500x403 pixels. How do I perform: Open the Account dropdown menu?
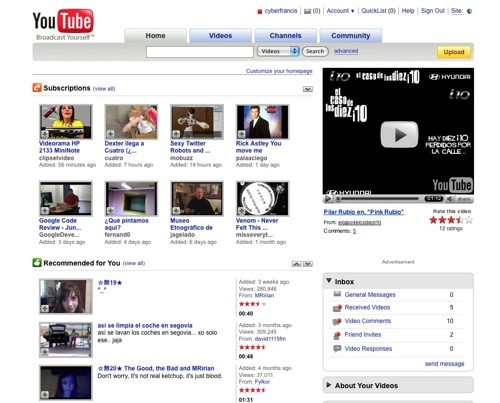coord(340,11)
